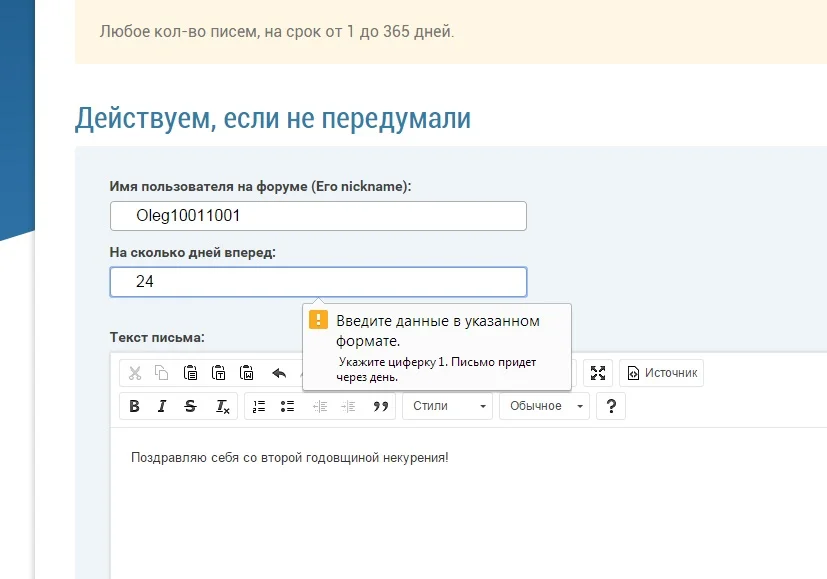827x579 pixels.
Task: Click the Copy icon
Action: coord(162,373)
